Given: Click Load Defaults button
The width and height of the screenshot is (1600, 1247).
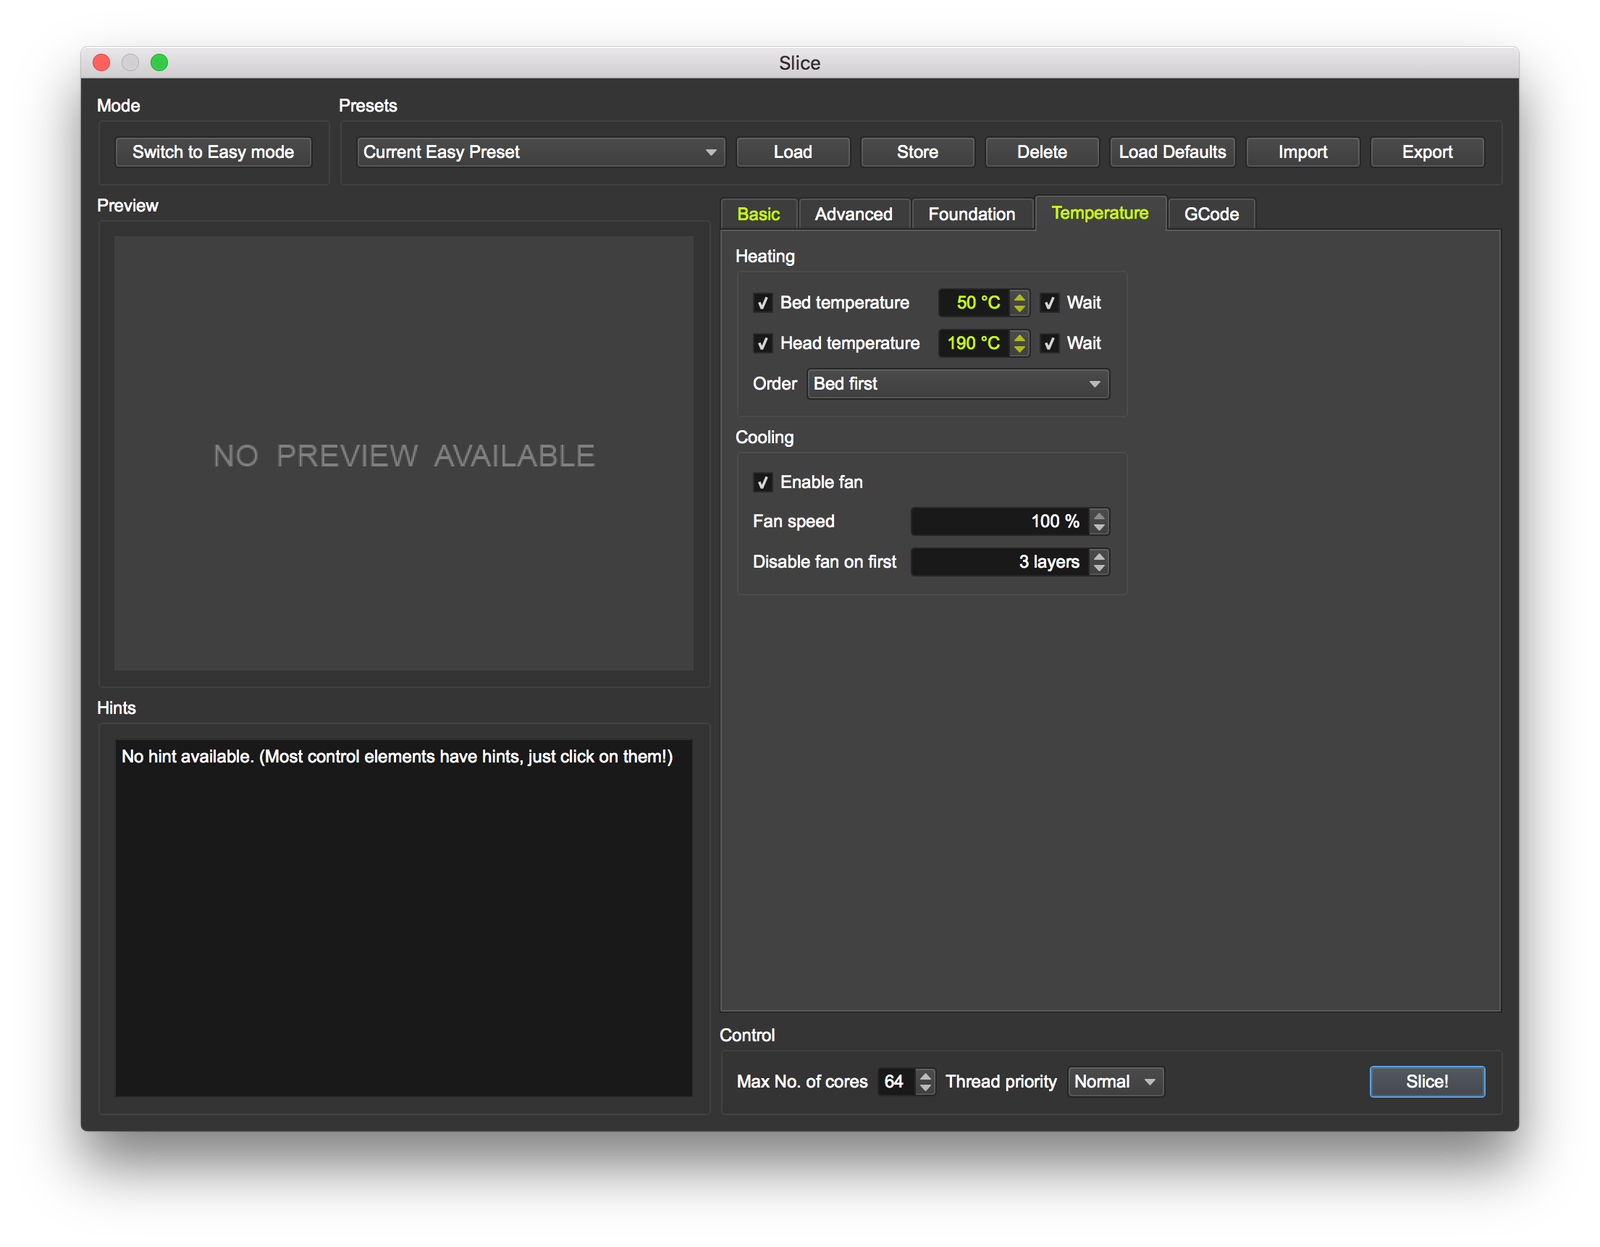Looking at the screenshot, I should [1172, 152].
